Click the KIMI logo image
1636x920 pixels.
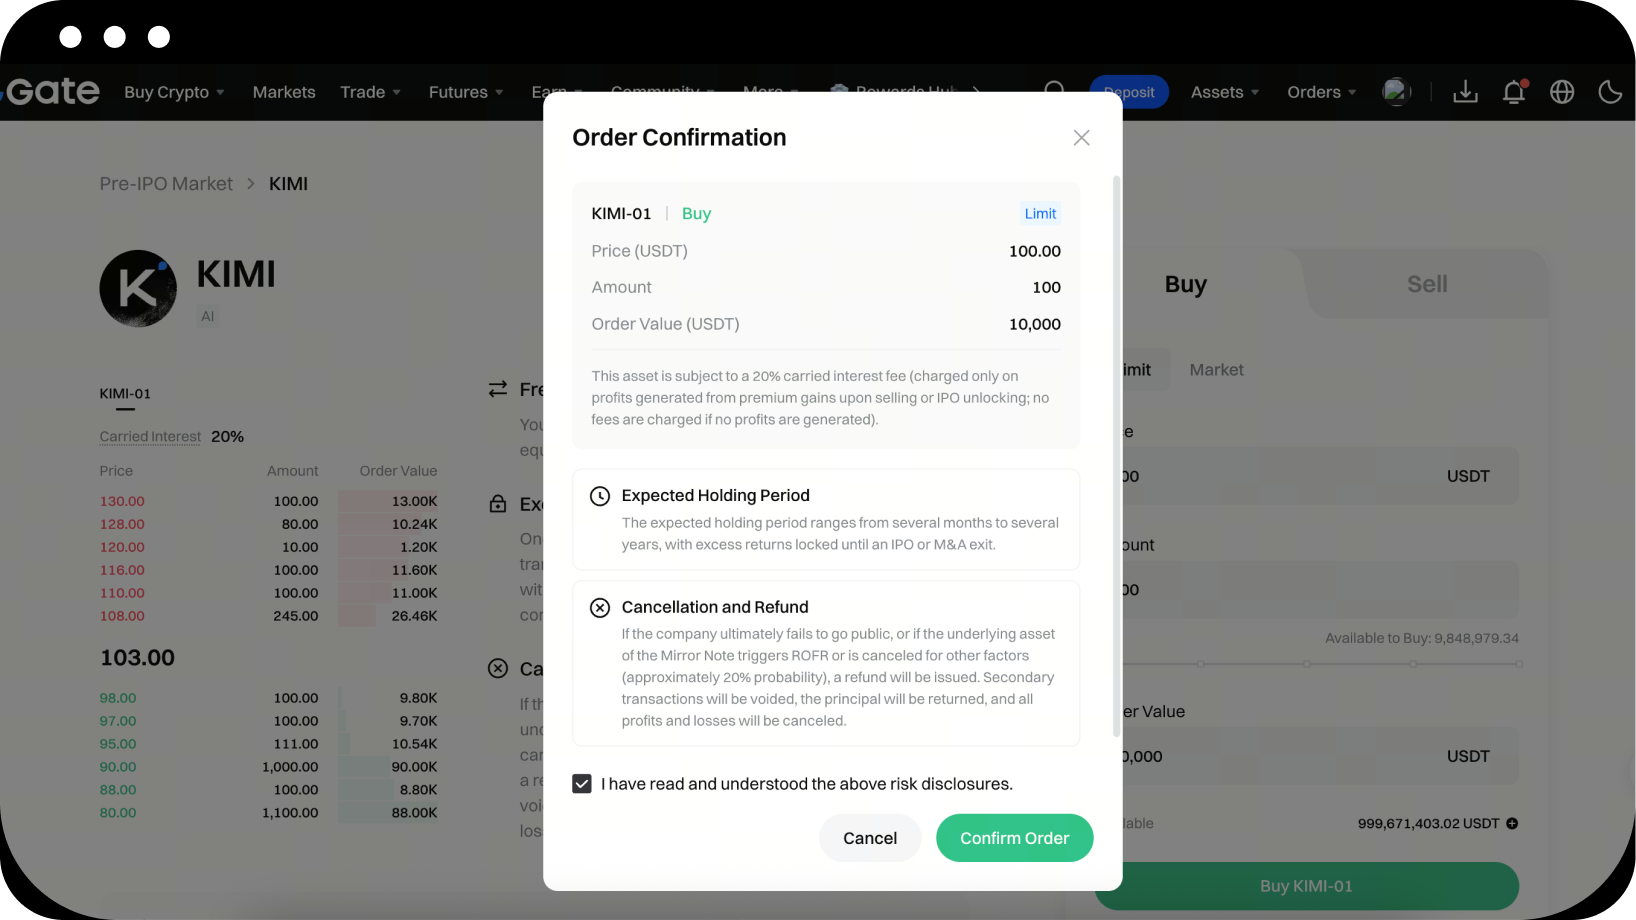point(138,288)
